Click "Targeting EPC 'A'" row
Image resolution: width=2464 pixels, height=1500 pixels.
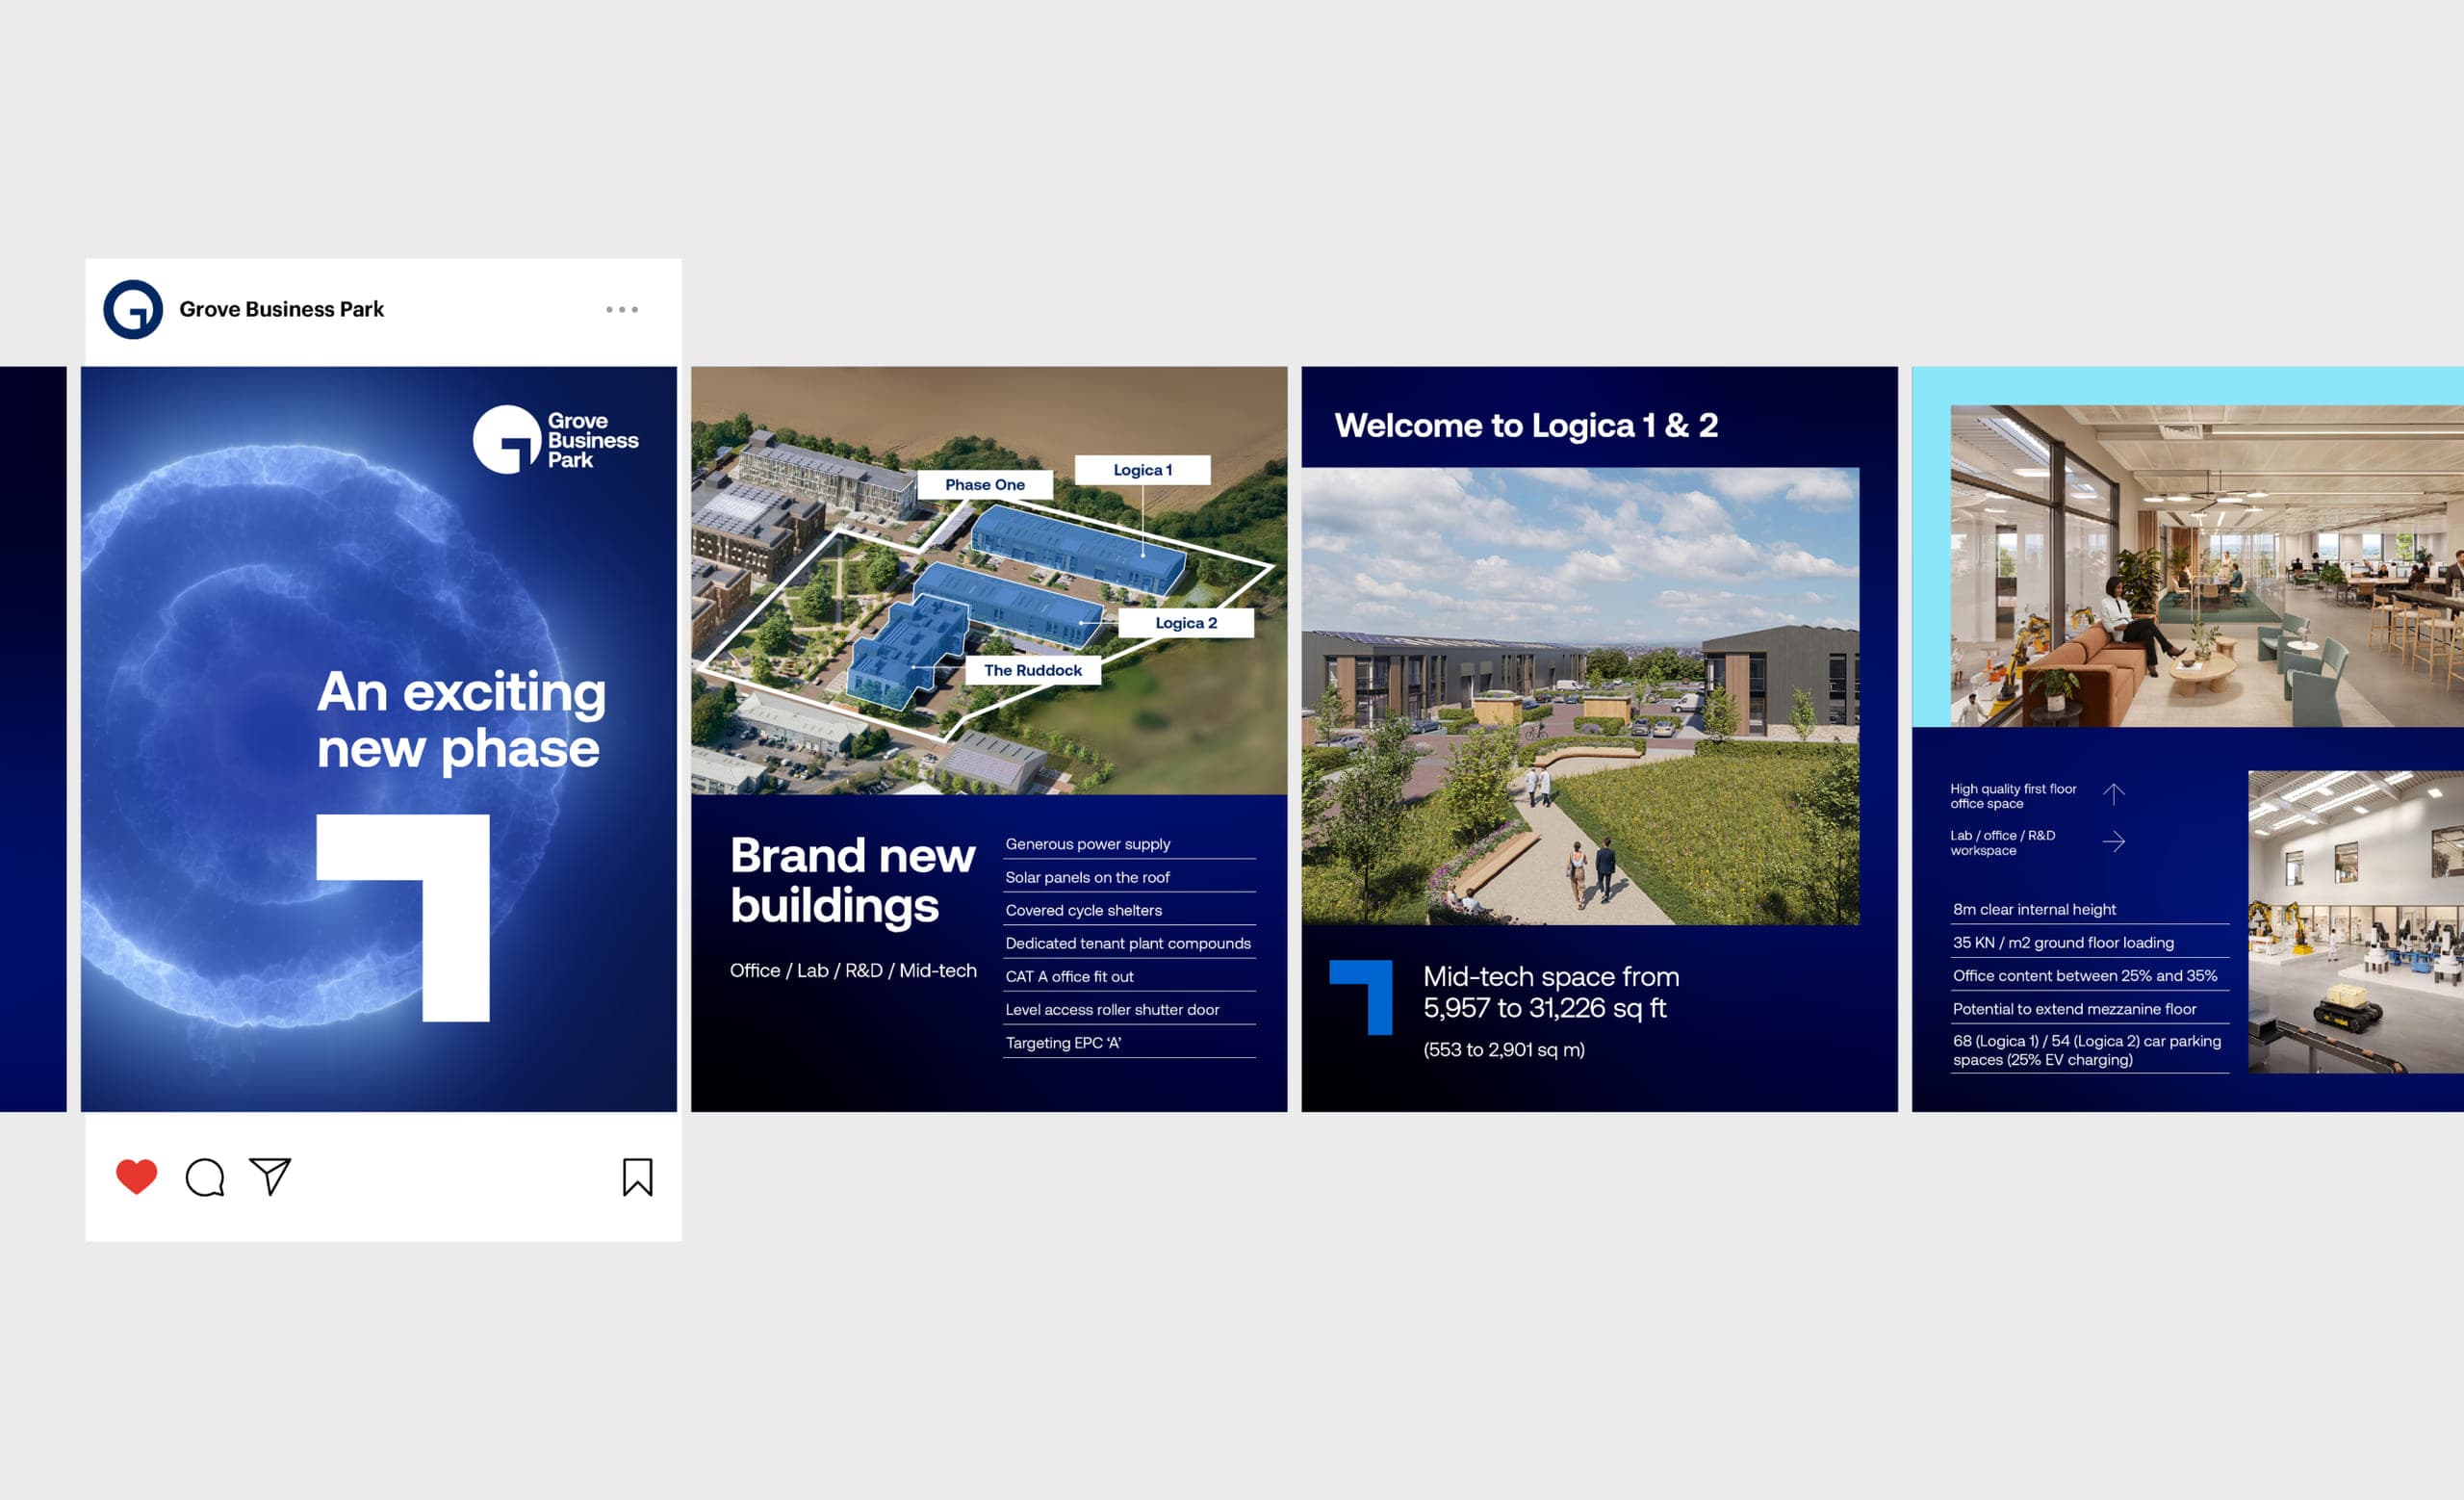[x=1129, y=1042]
